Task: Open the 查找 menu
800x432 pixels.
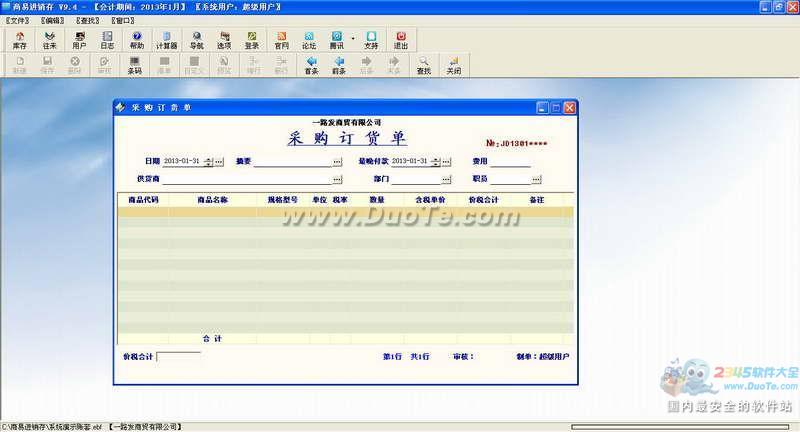Action: (x=88, y=20)
